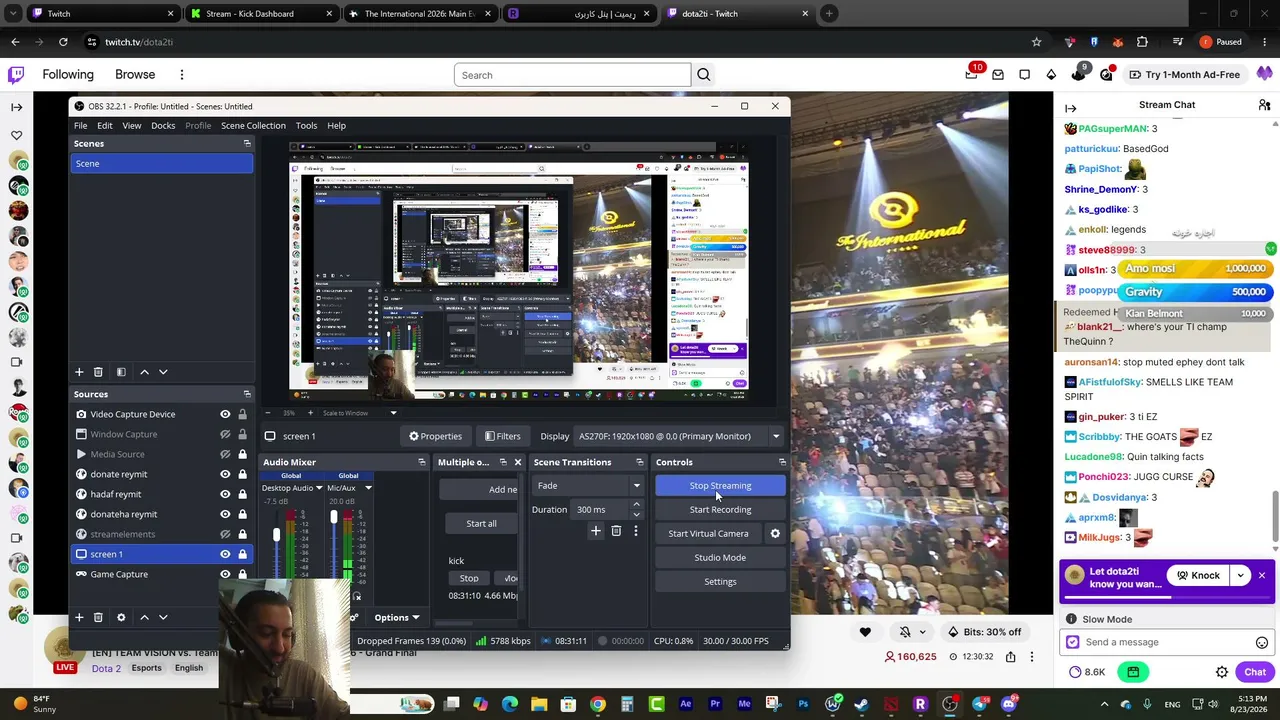Open the Fade transition dropdown
1280x720 pixels.
(589, 486)
